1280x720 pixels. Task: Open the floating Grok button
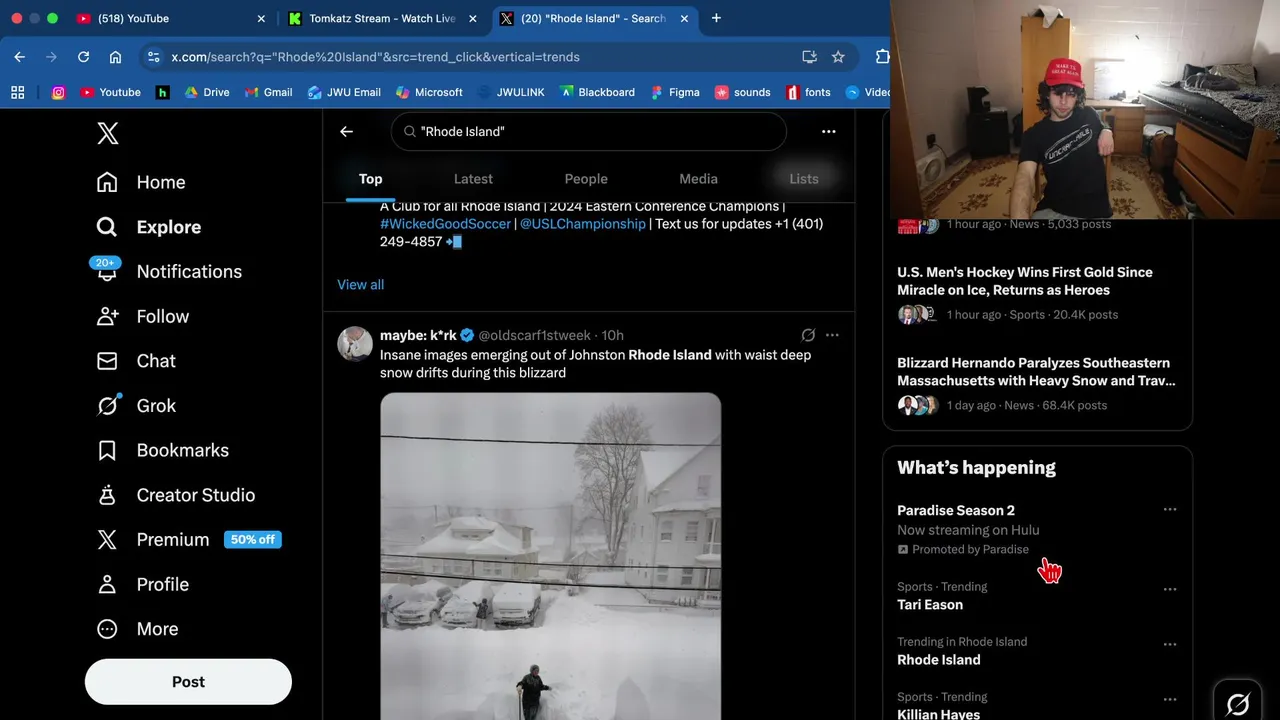[x=1237, y=704]
